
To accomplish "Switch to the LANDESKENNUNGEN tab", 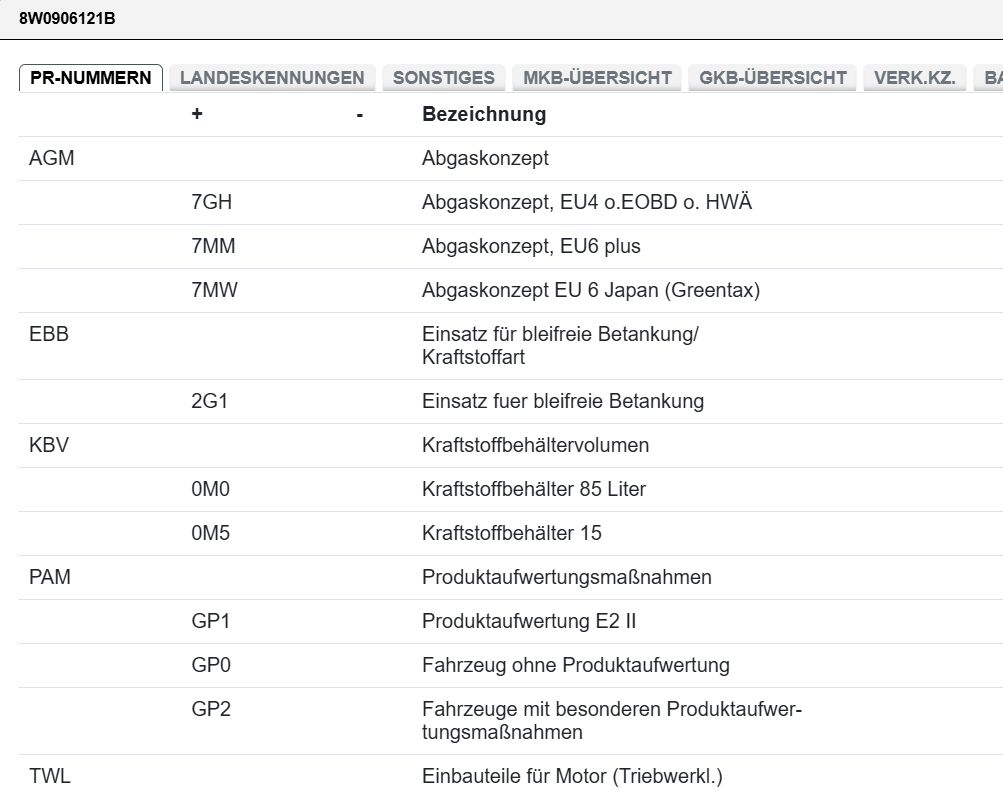I will (x=270, y=76).
